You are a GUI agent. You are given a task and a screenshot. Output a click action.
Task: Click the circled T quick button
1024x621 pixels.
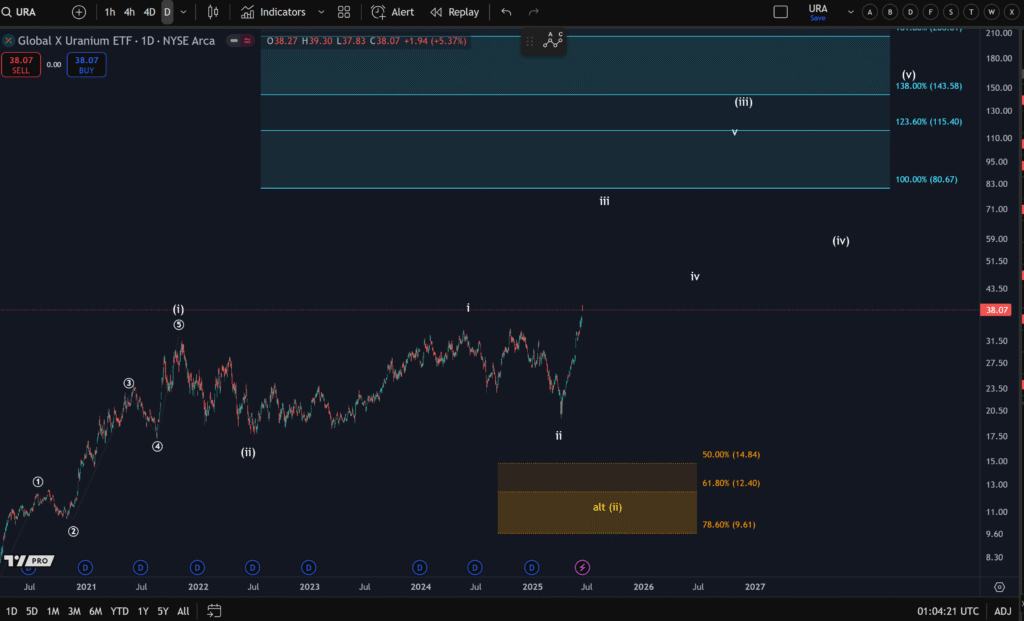[971, 12]
